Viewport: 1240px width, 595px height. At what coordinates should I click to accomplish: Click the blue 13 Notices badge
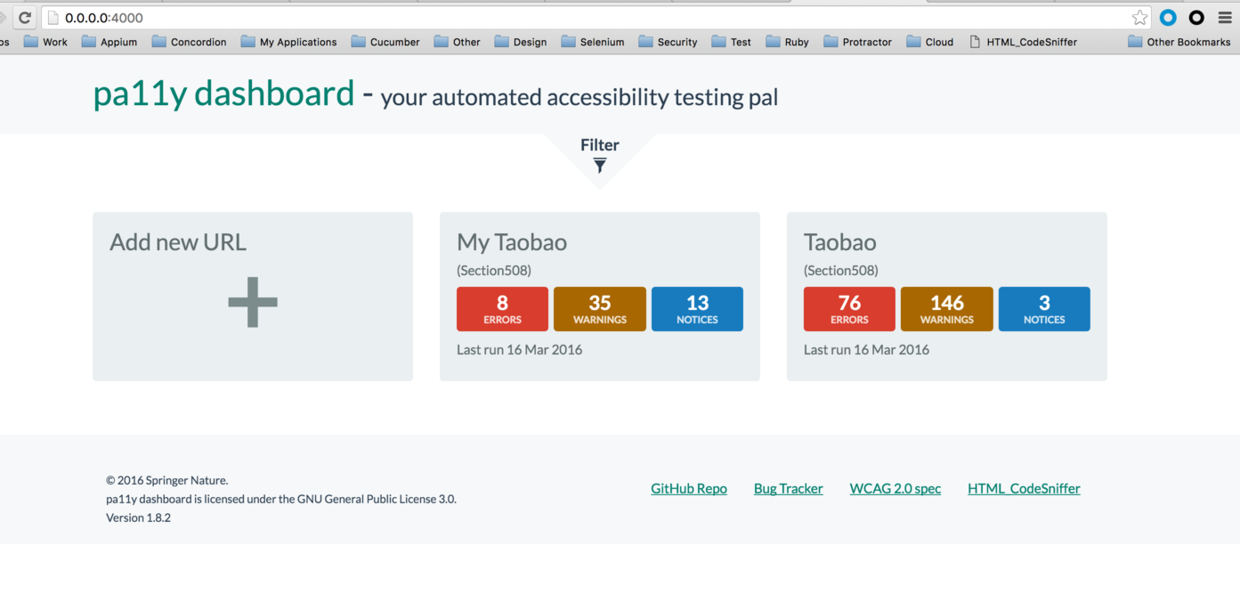[697, 309]
